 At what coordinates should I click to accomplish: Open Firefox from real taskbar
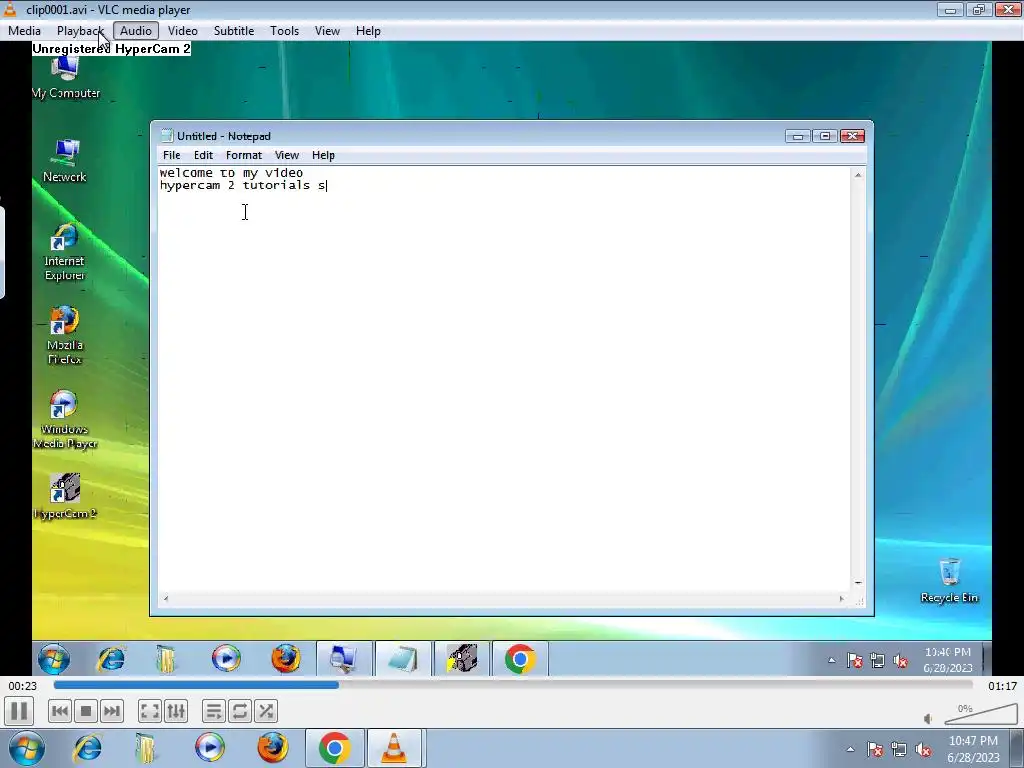point(272,748)
